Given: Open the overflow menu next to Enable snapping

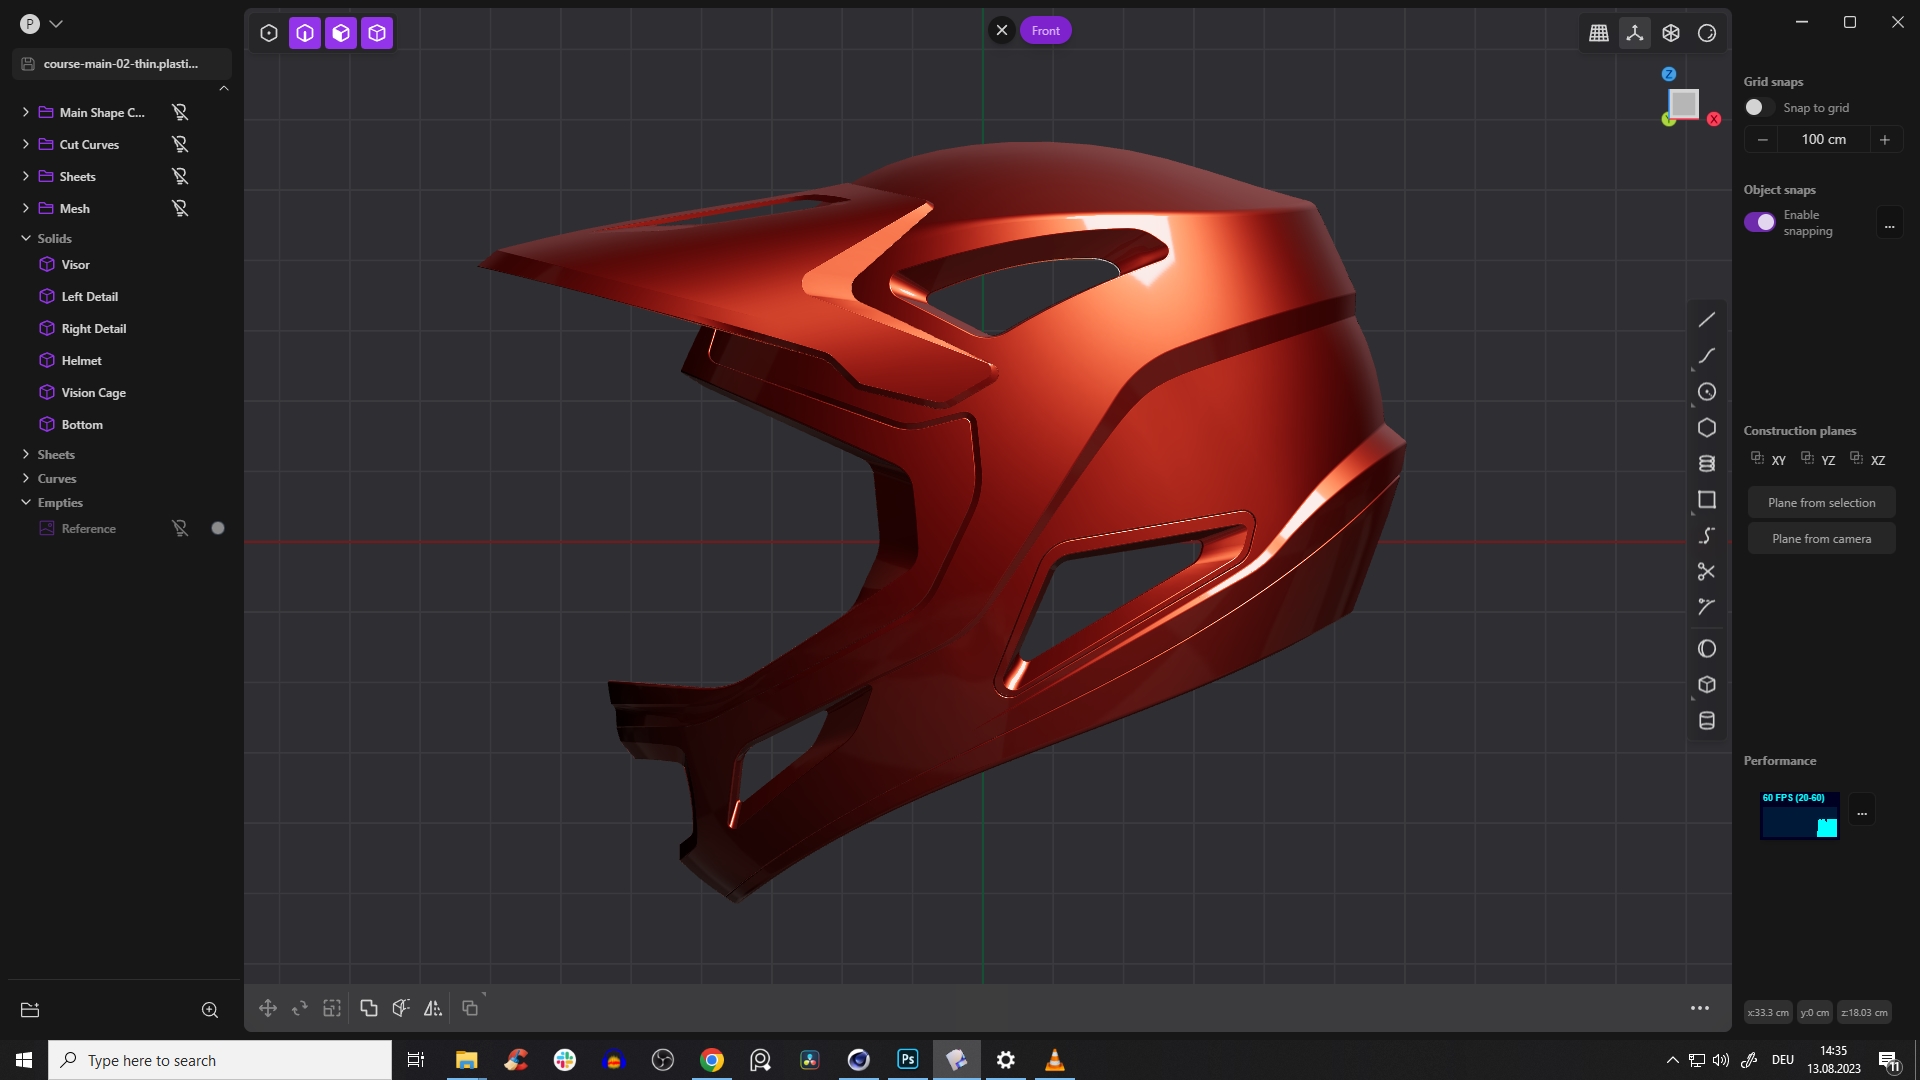Looking at the screenshot, I should (1890, 226).
